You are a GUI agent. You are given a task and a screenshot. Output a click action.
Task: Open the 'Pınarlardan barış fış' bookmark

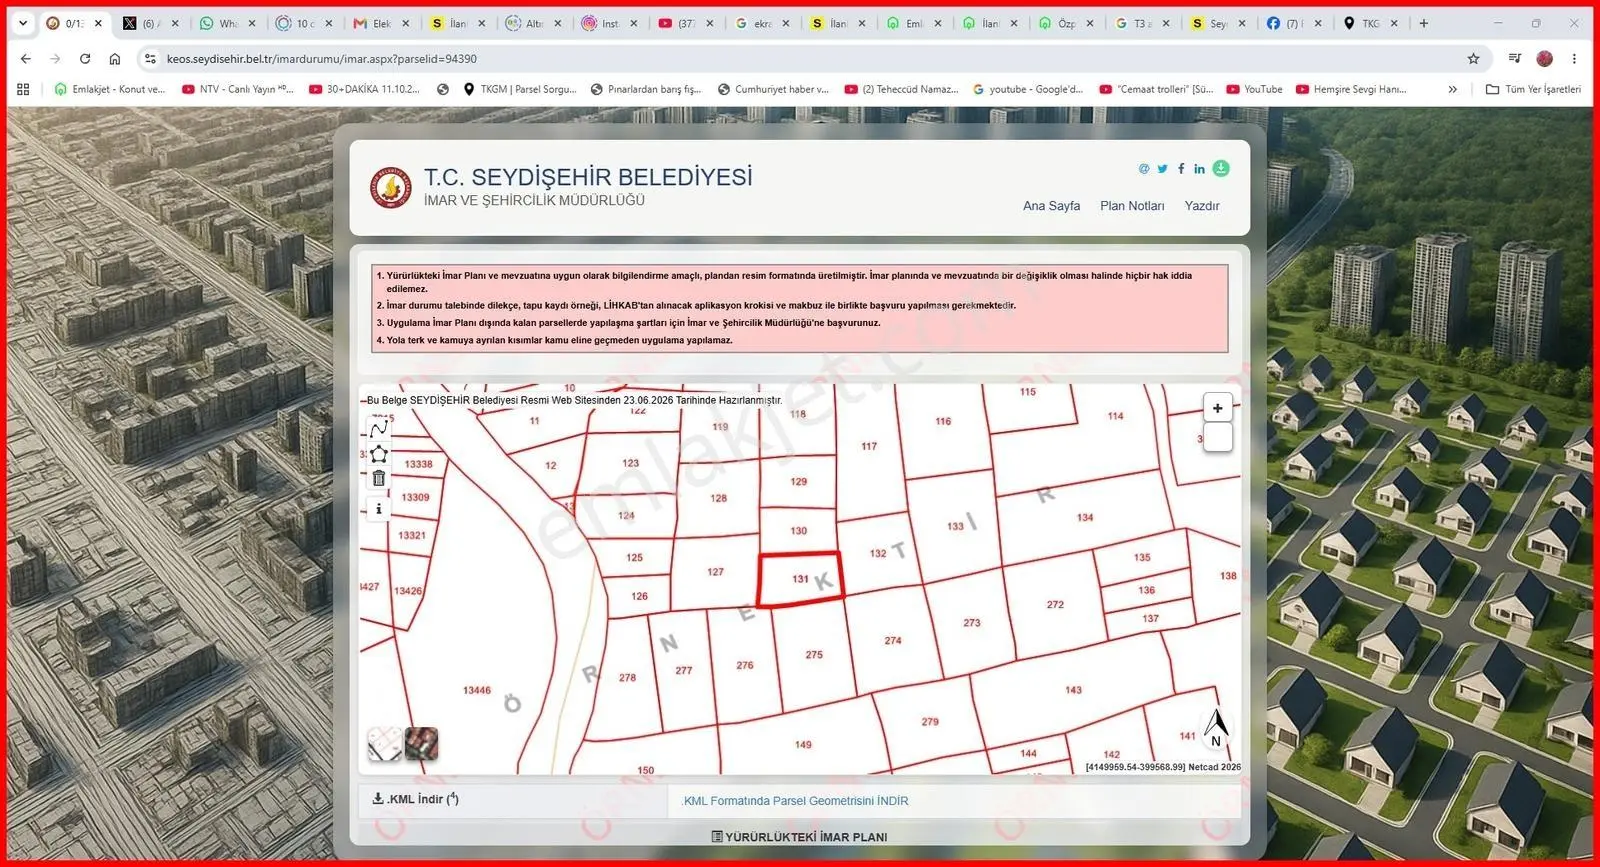coord(646,89)
